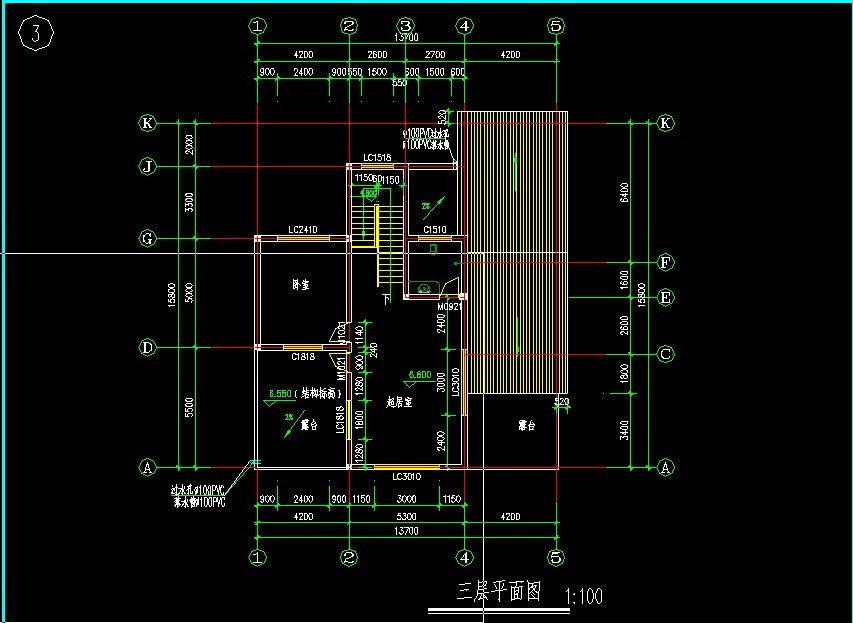The image size is (853, 623).
Task: Select the toilet fixture symbol in bathroom
Action: [423, 289]
